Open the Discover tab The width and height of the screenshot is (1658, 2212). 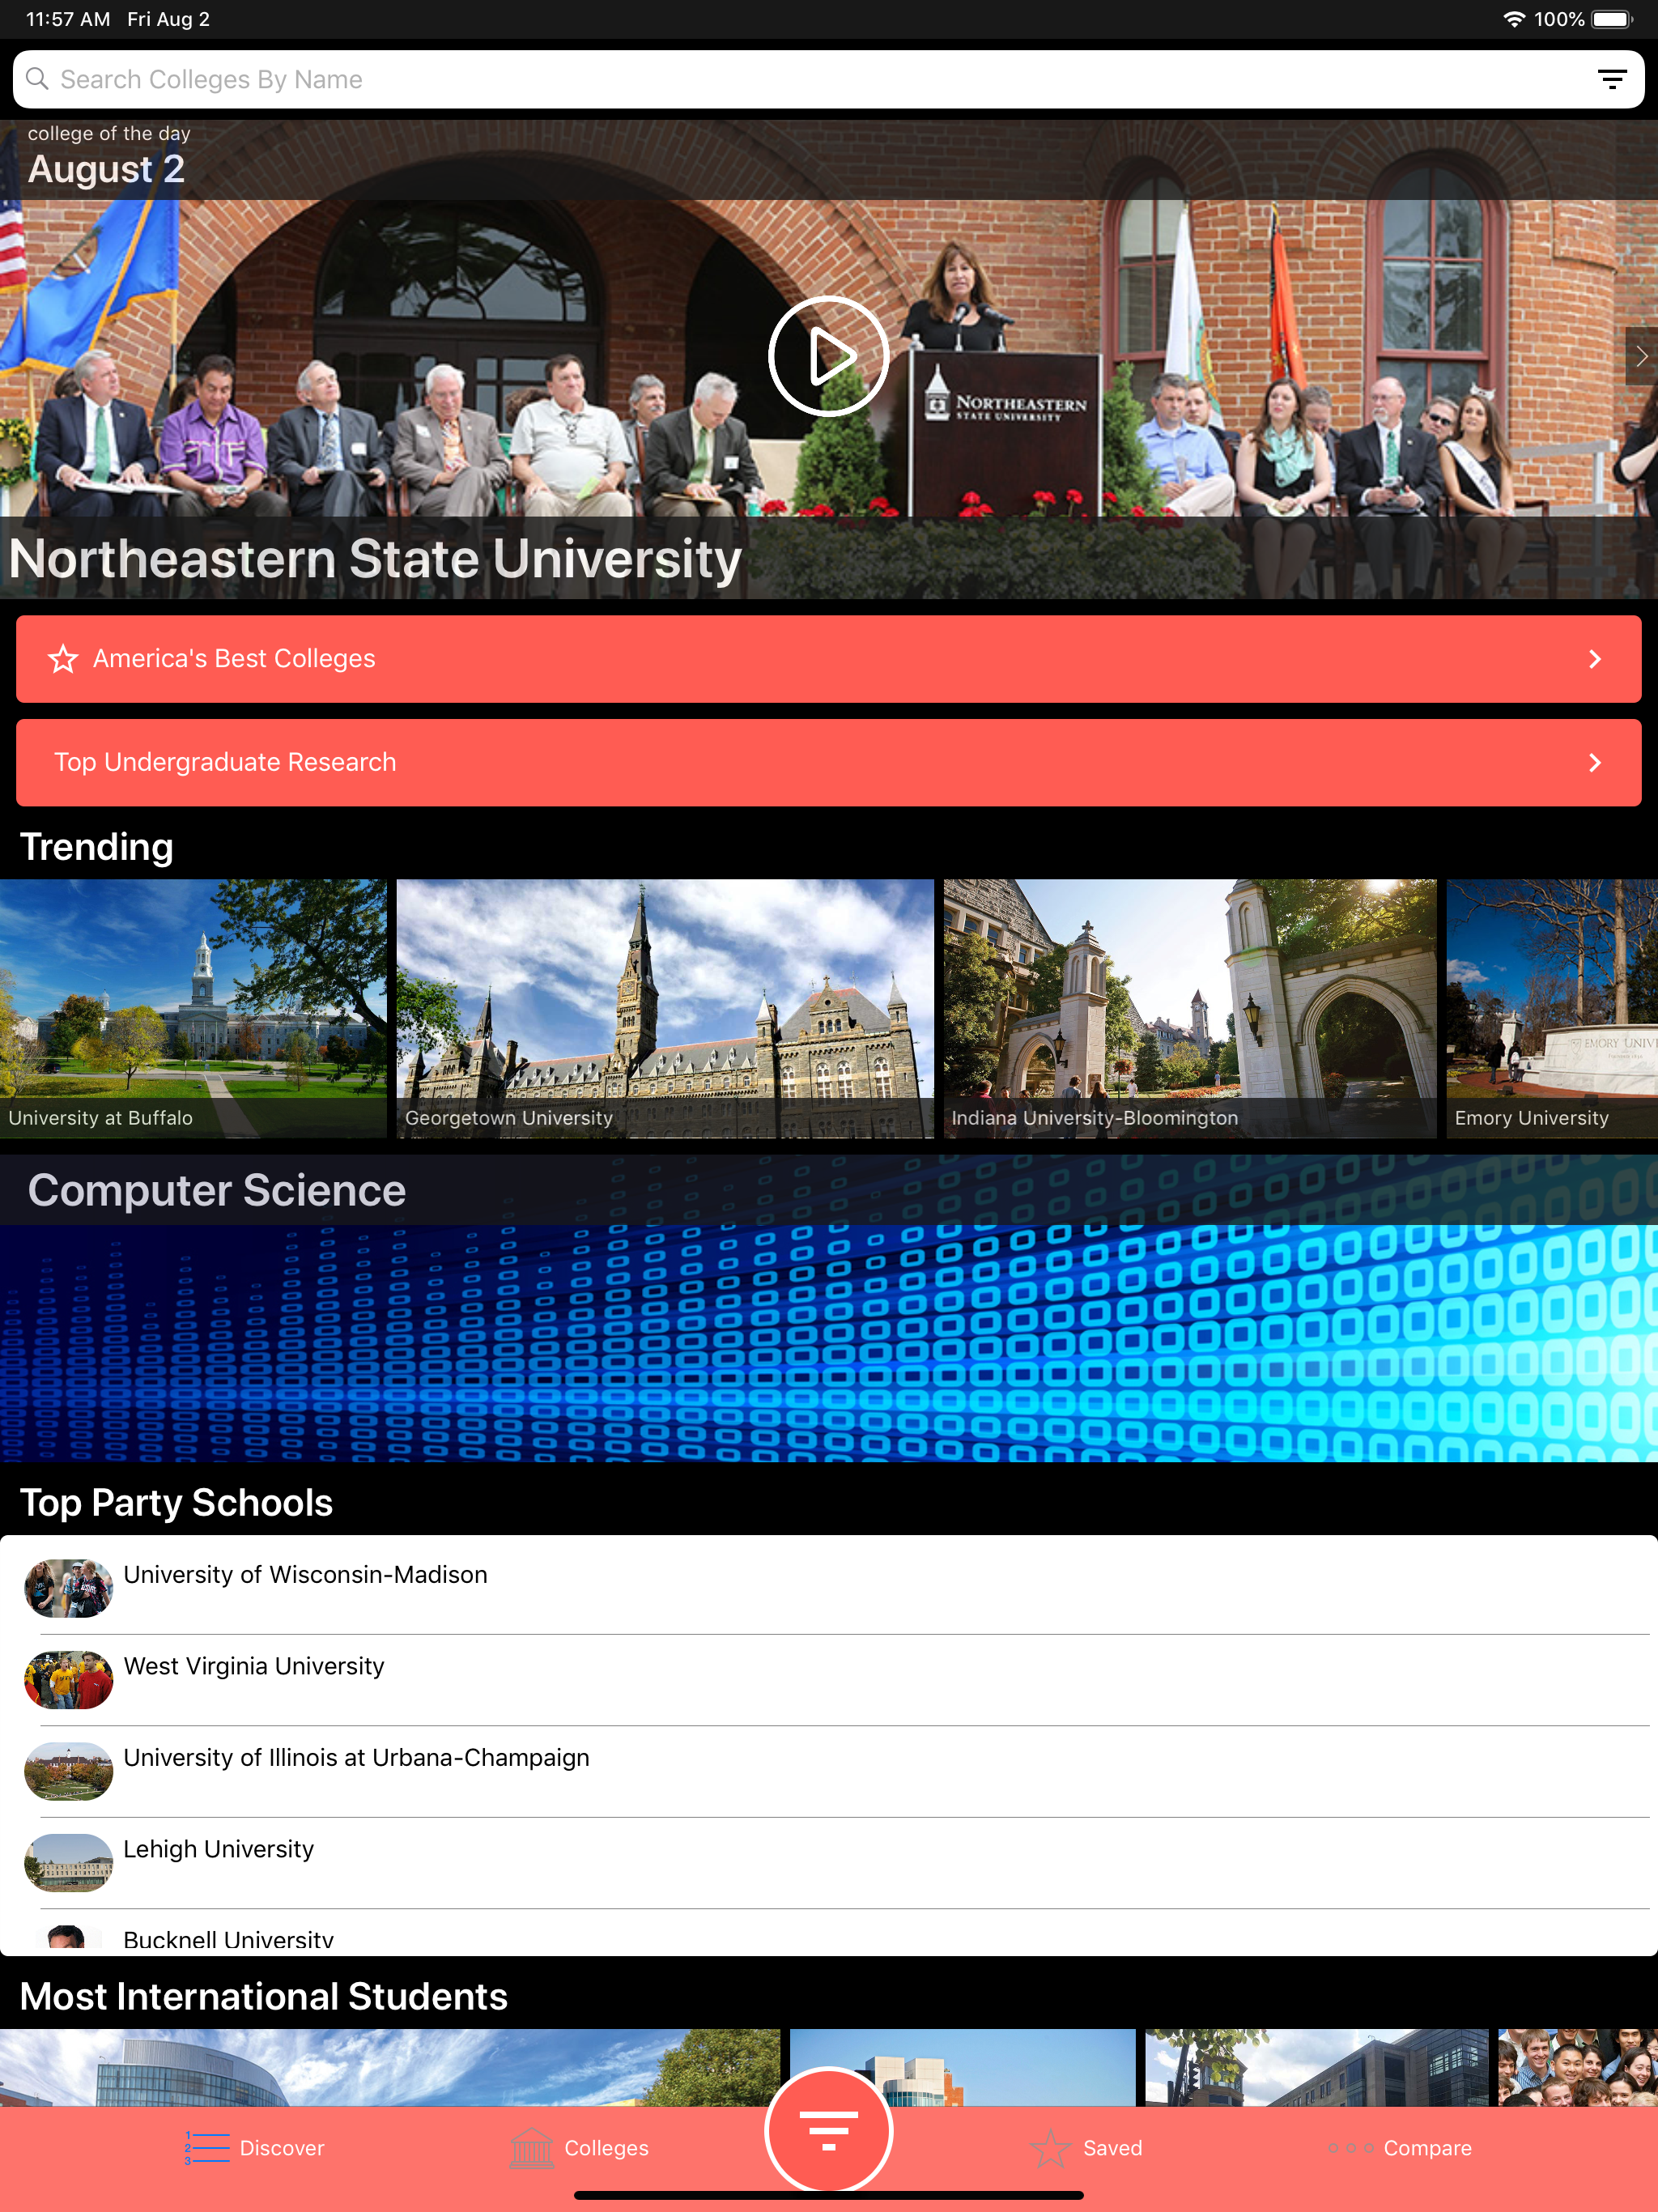(x=254, y=2148)
